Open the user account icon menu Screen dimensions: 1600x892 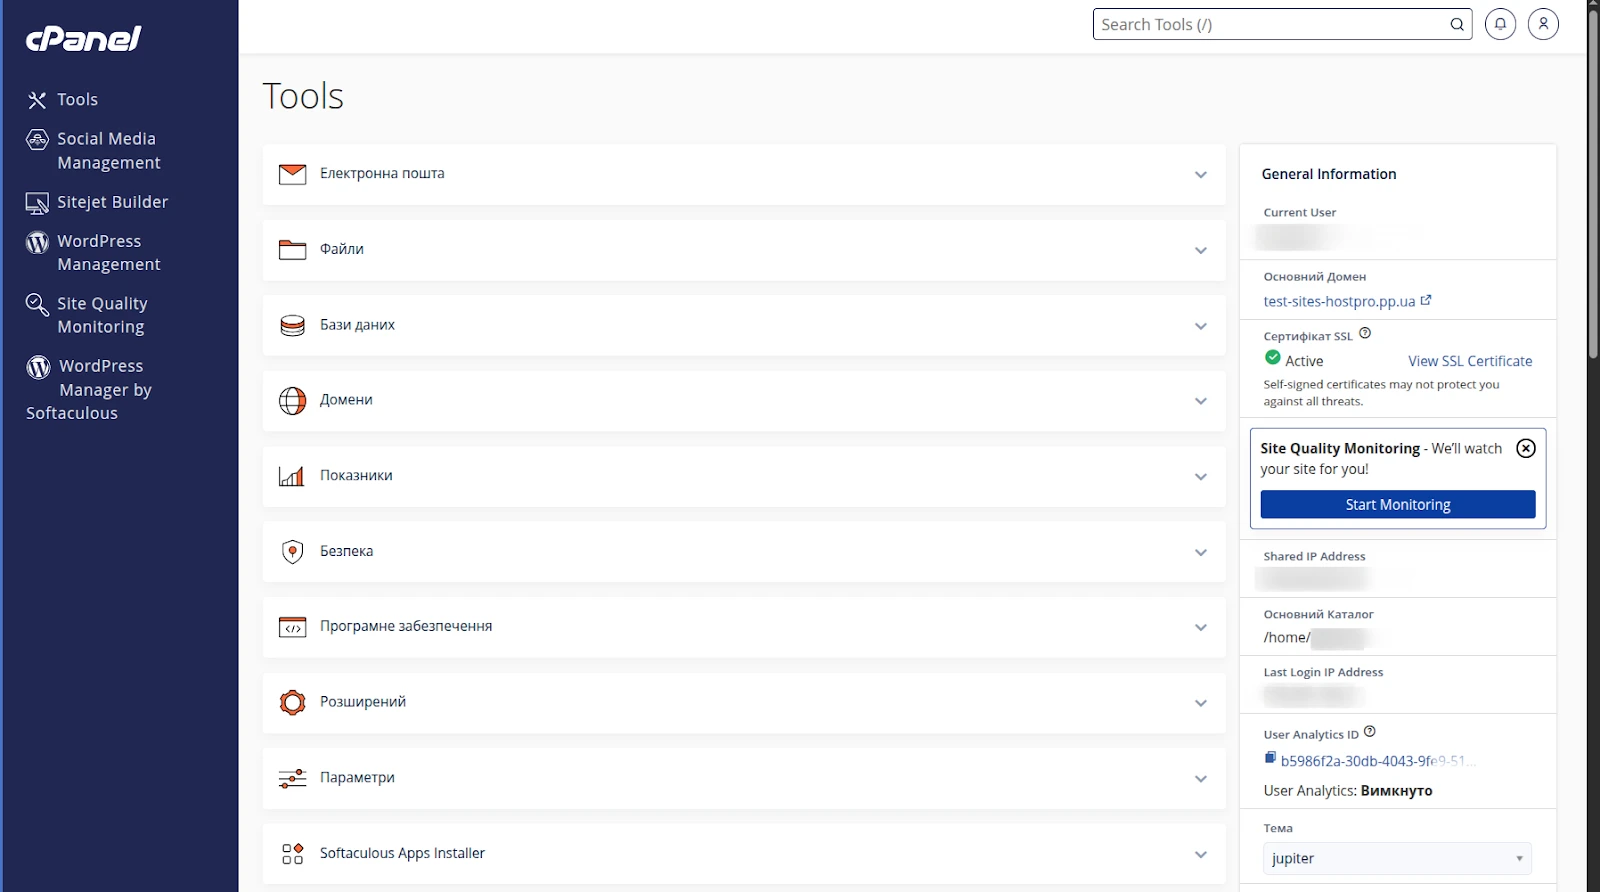pyautogui.click(x=1543, y=24)
